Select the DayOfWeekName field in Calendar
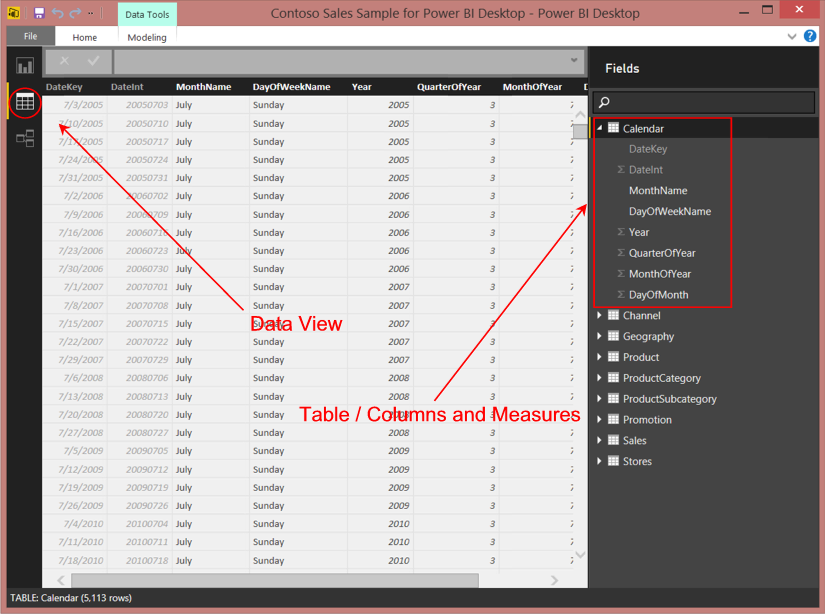This screenshot has height=614, width=825. tap(670, 211)
